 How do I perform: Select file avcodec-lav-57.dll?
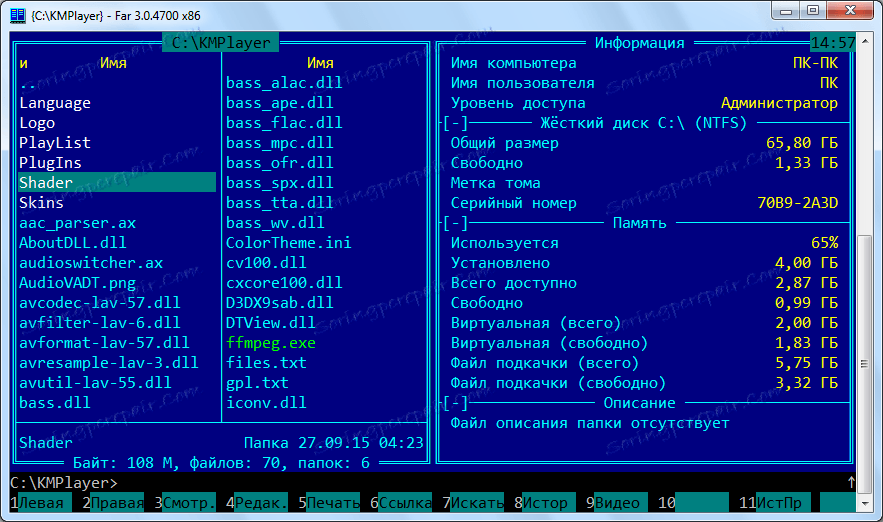100,303
